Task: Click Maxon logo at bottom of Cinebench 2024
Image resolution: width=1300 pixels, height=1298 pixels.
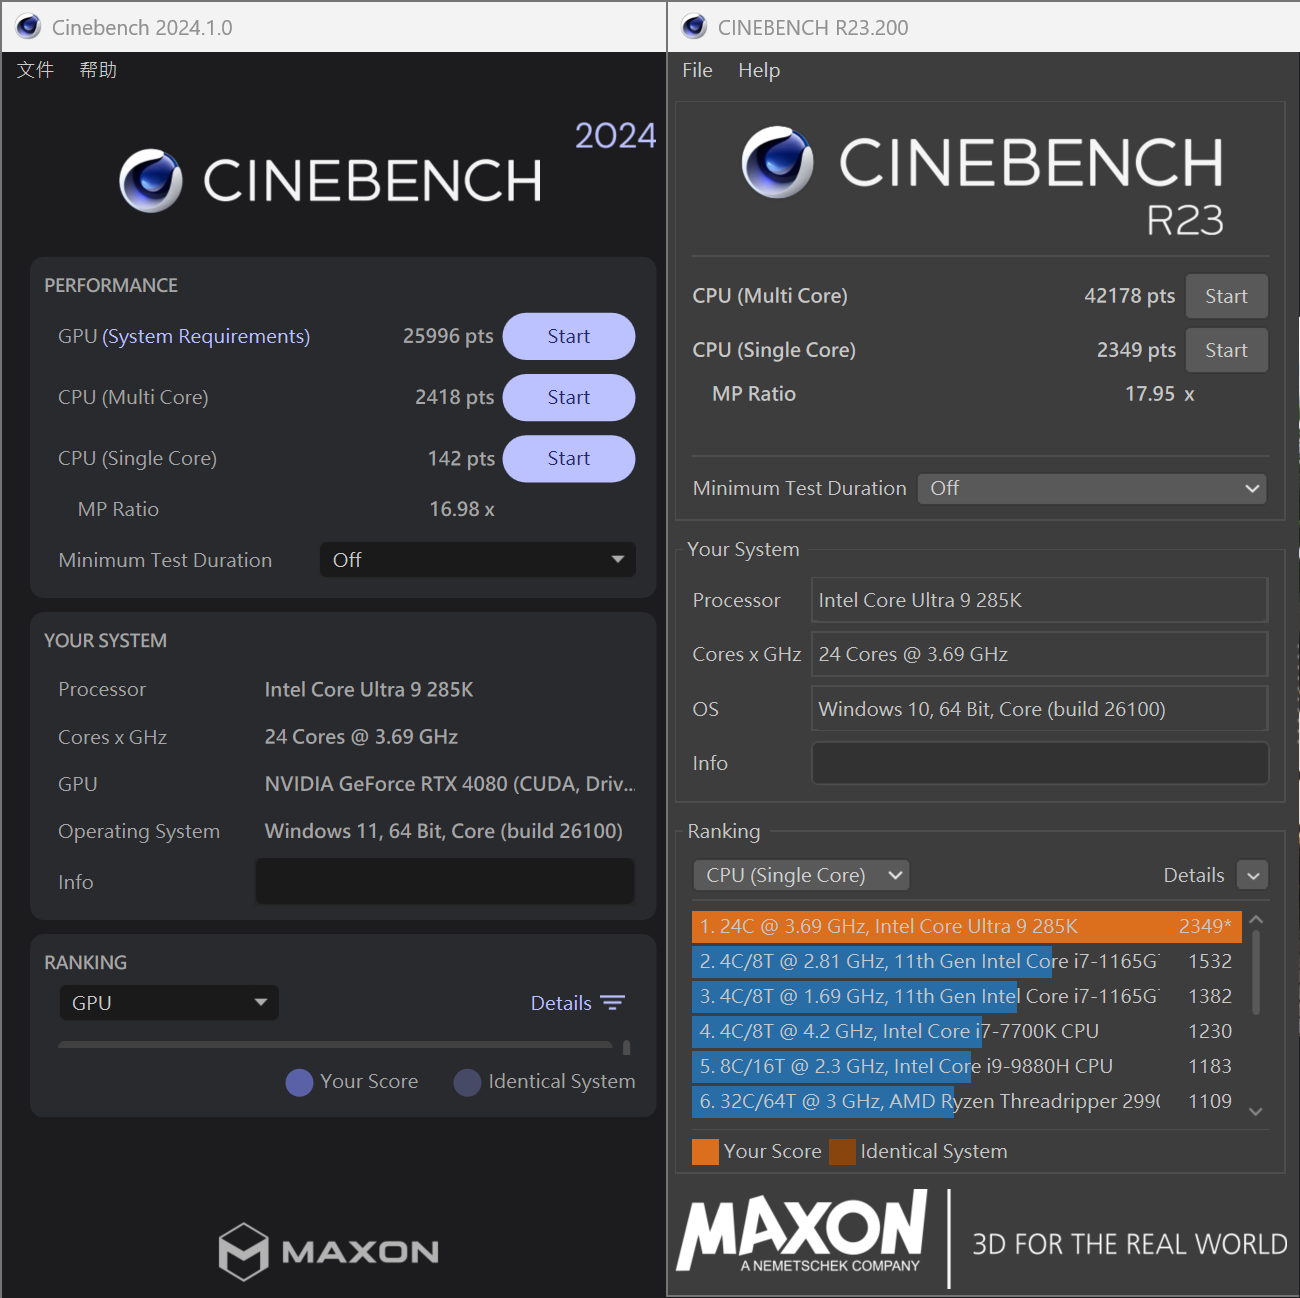Action: 329,1251
